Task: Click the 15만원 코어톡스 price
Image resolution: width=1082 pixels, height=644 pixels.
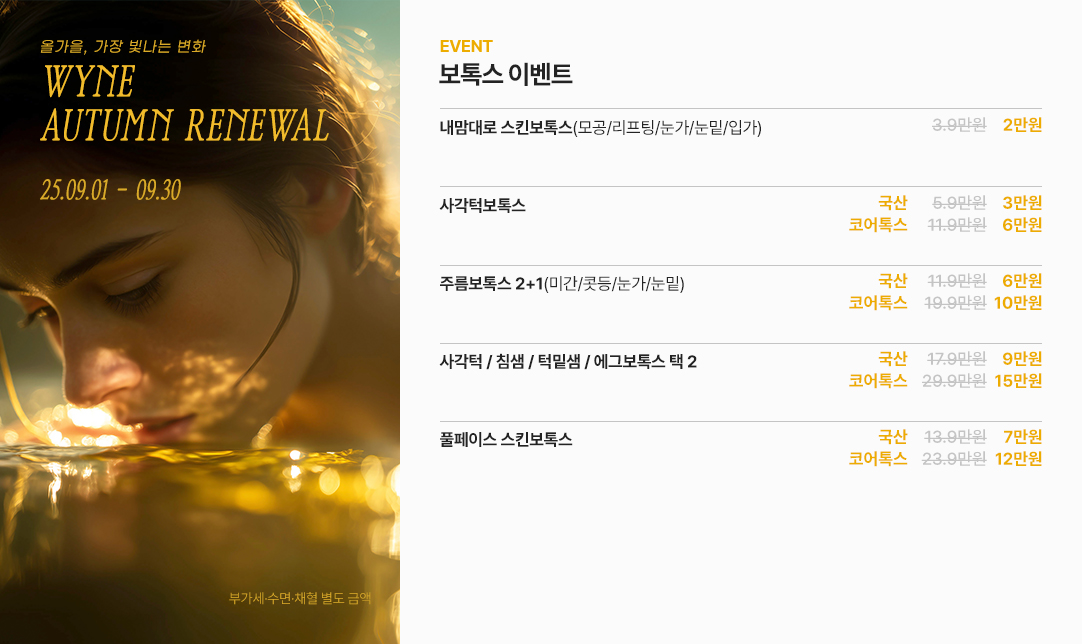Action: 1018,381
